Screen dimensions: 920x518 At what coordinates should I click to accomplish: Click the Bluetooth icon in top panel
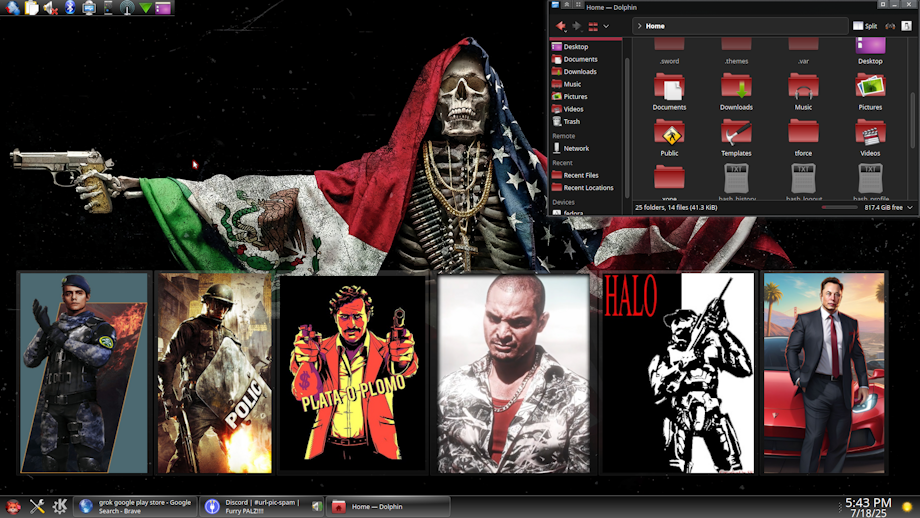[70, 8]
